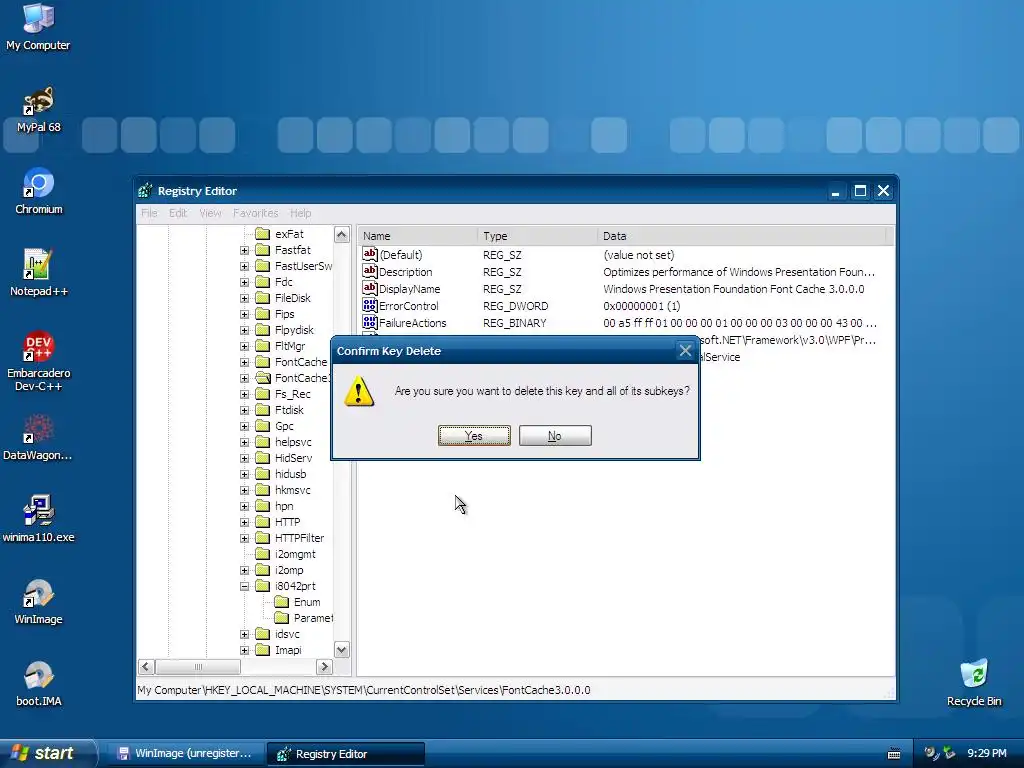Confirm deletion with Yes button
This screenshot has width=1024, height=768.
tap(474, 436)
